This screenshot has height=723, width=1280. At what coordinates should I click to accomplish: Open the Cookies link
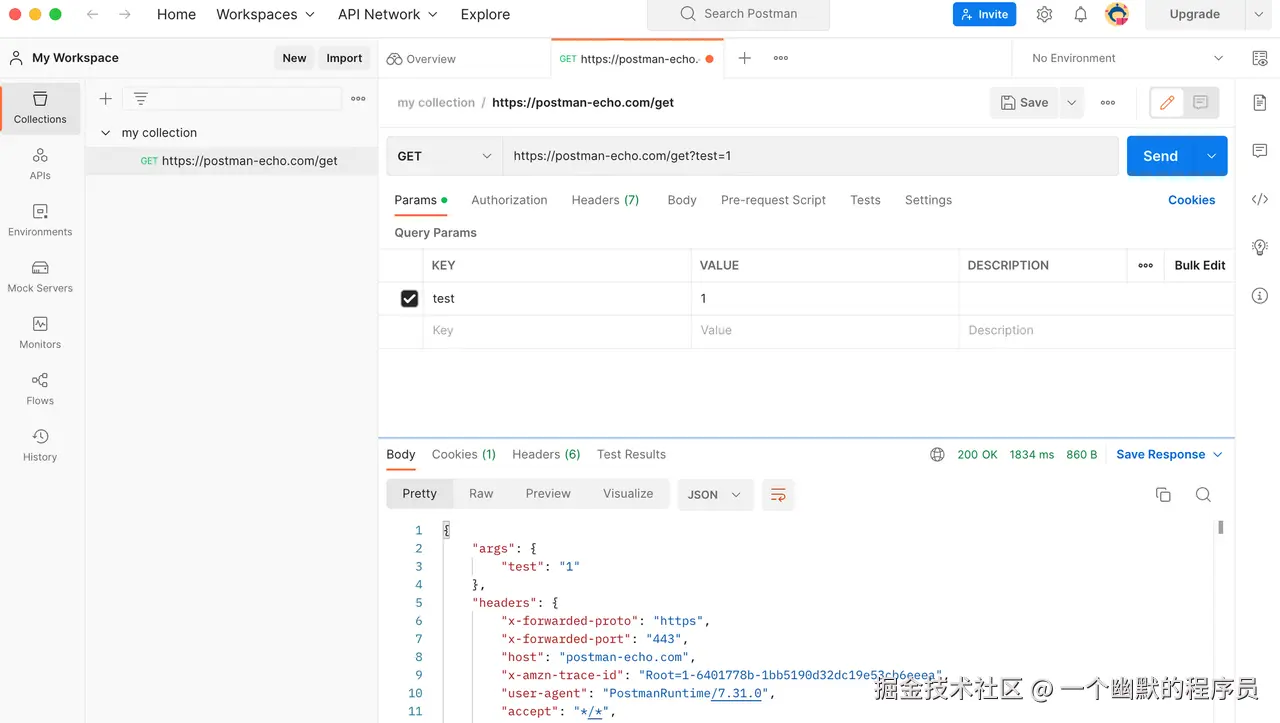coord(1191,200)
